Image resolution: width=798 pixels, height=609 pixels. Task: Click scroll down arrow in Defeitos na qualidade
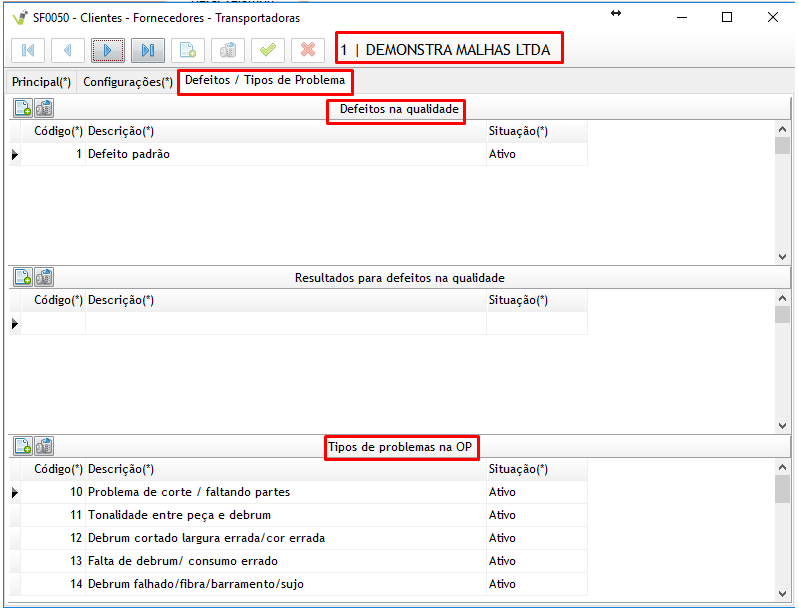782,257
